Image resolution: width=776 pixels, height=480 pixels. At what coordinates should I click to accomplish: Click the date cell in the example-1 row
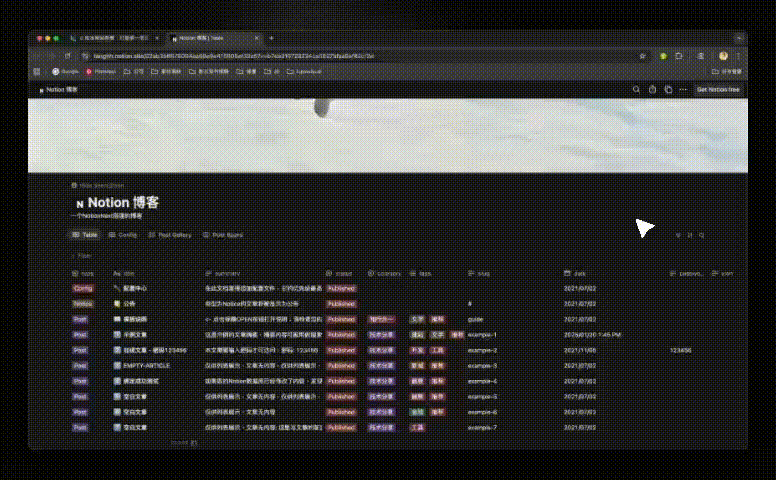tap(592, 335)
